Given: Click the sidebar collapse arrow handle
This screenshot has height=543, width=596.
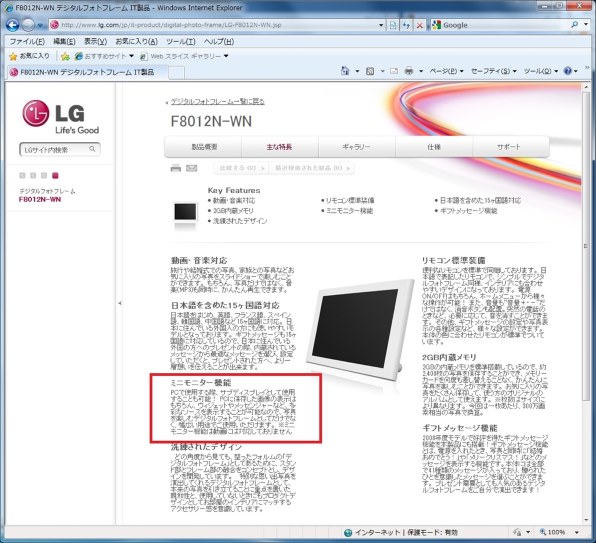Looking at the screenshot, I should [119, 303].
